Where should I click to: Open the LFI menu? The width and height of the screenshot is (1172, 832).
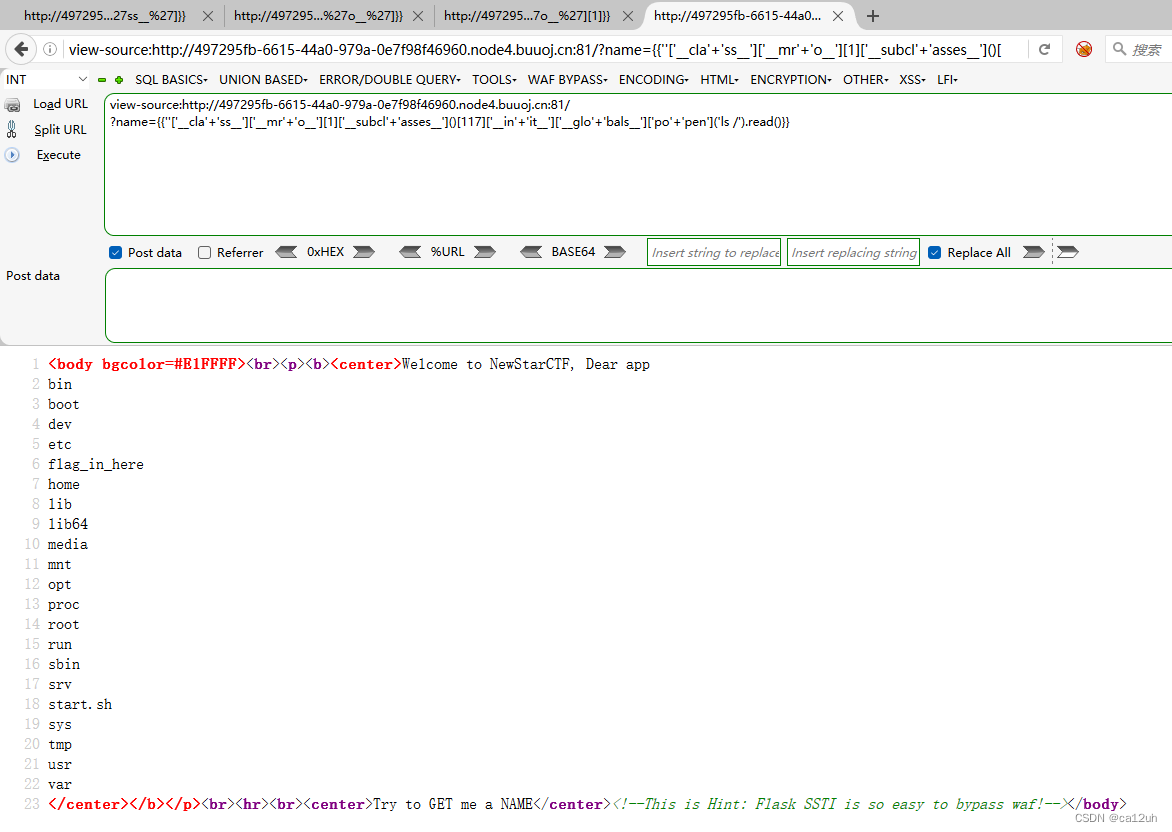[x=947, y=79]
